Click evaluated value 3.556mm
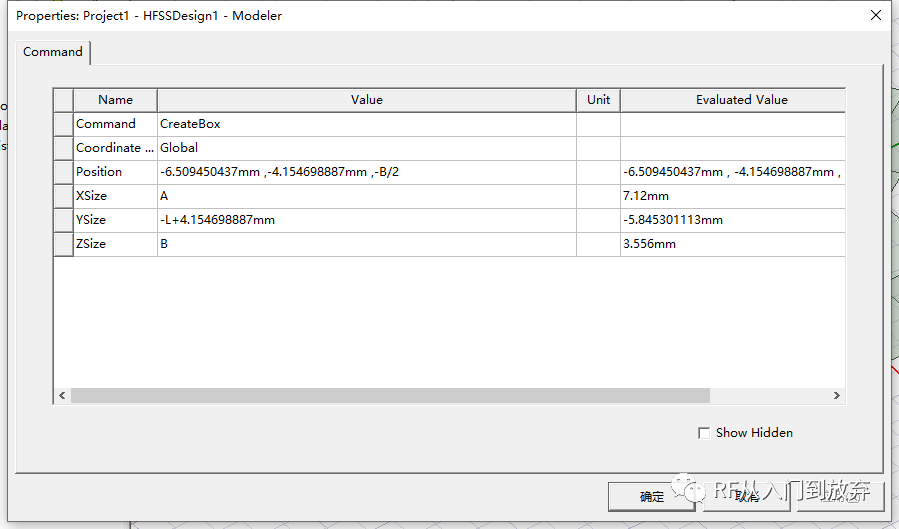The width and height of the screenshot is (899, 529). [x=733, y=245]
